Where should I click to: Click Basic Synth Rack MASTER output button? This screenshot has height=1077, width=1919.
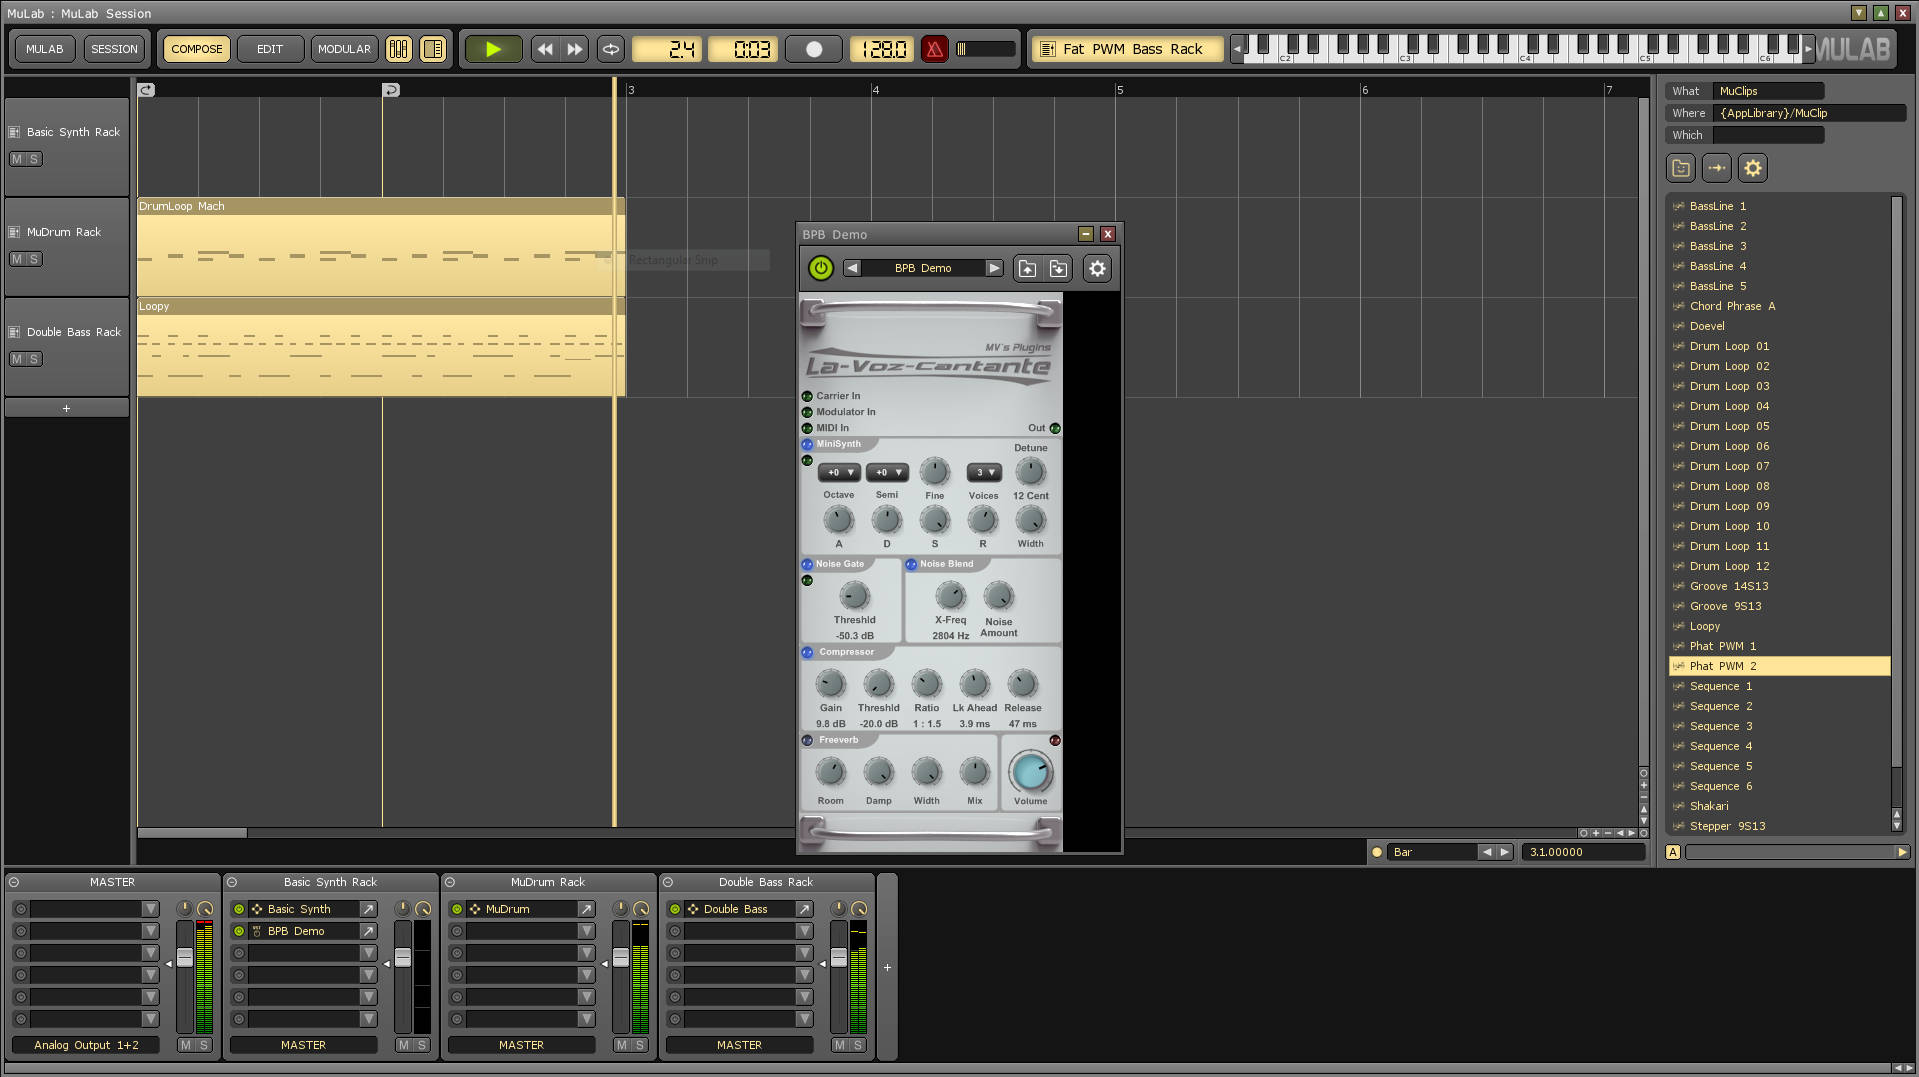pyautogui.click(x=303, y=1045)
